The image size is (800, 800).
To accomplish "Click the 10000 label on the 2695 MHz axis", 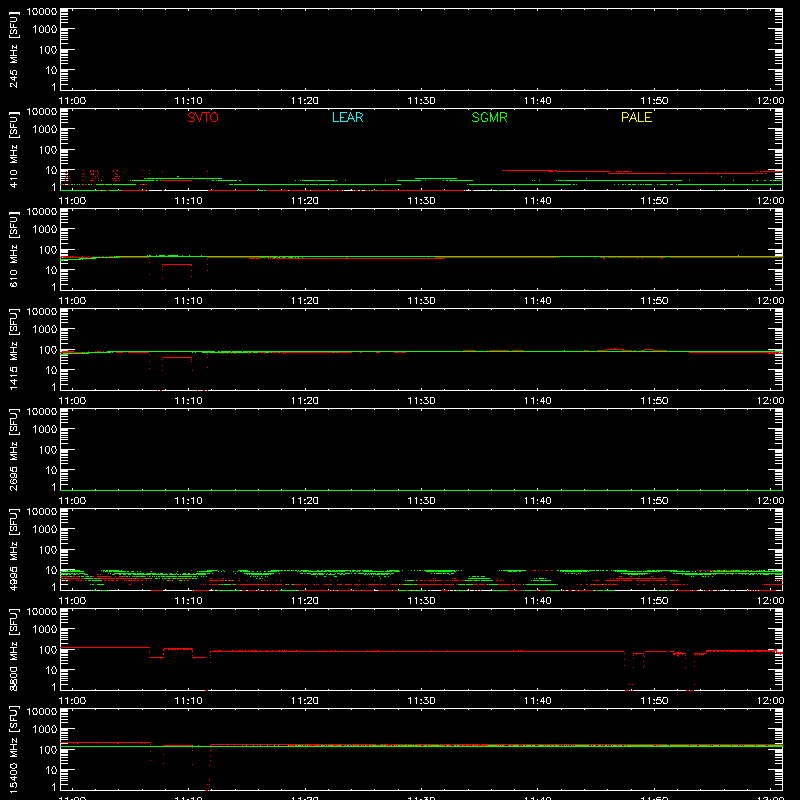I will [42, 412].
